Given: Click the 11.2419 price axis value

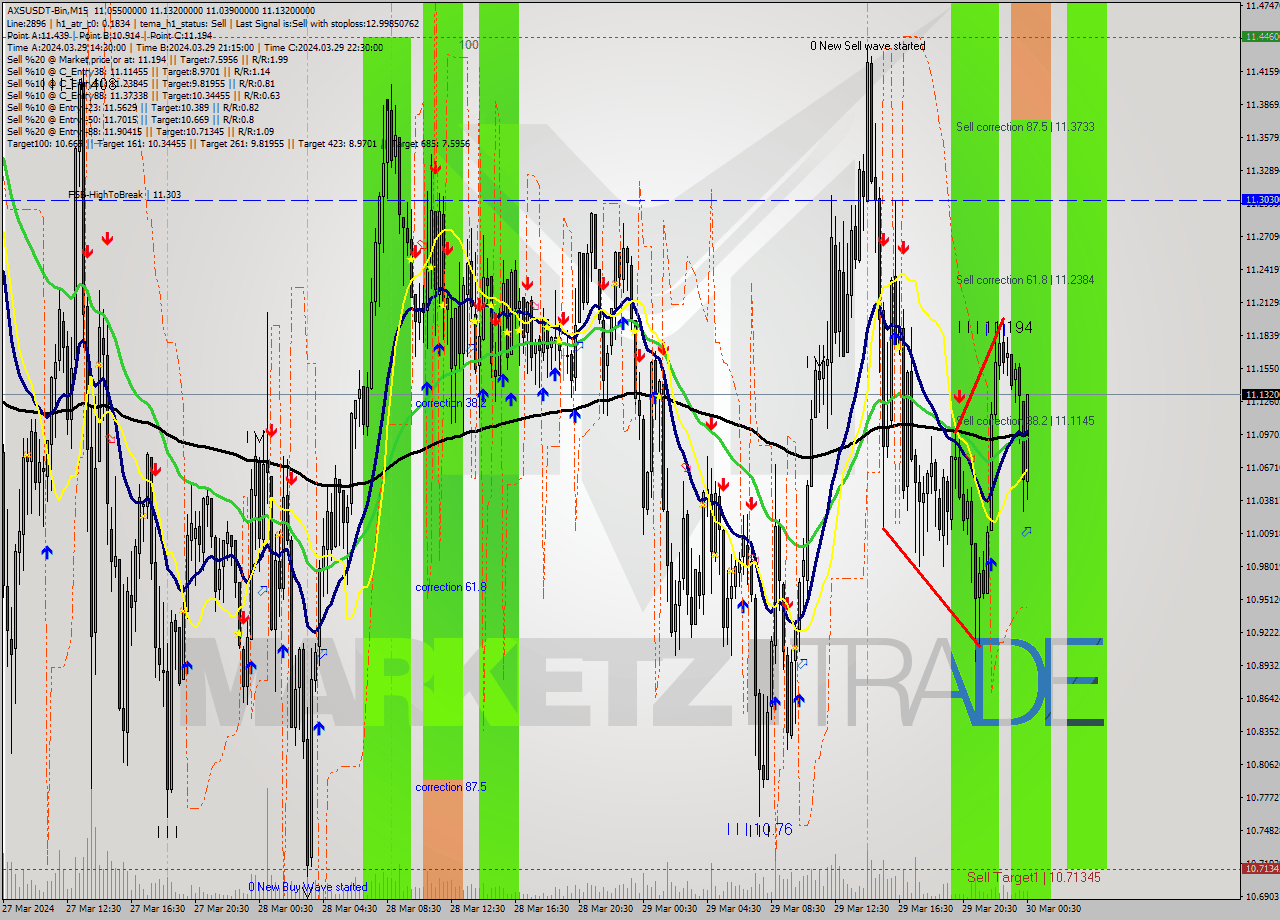Looking at the screenshot, I should point(1263,269).
